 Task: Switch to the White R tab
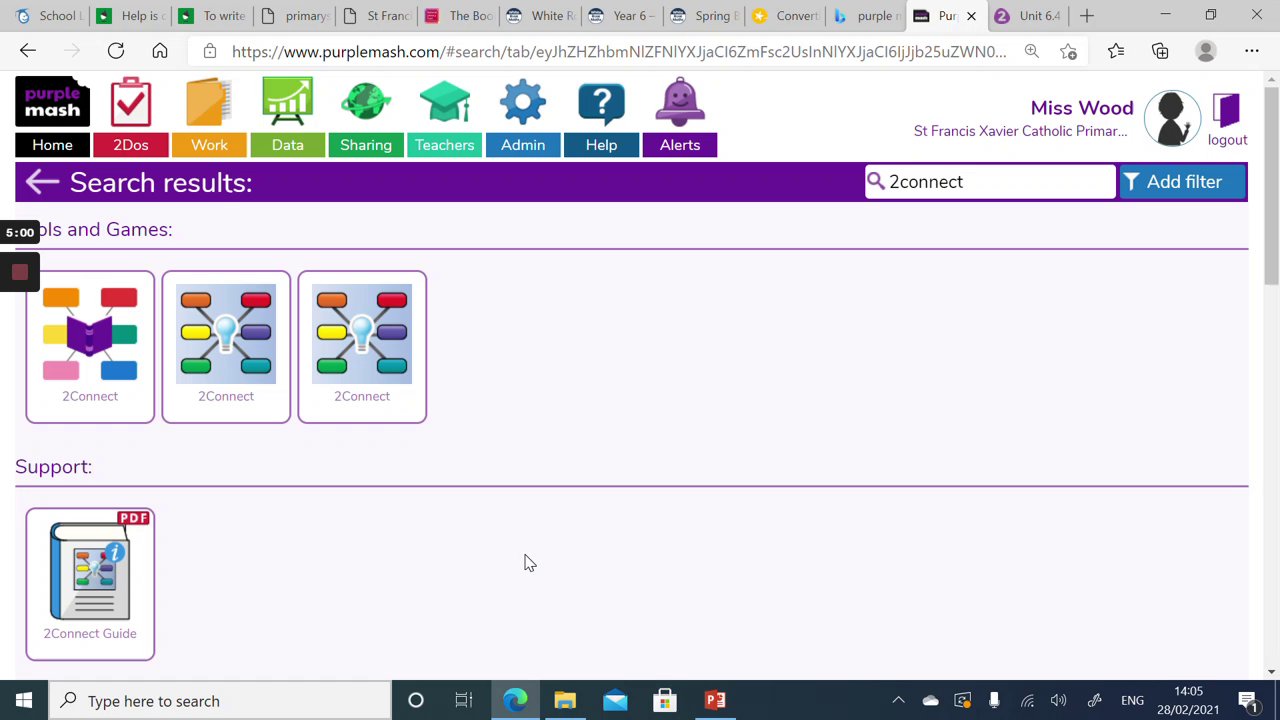(540, 16)
